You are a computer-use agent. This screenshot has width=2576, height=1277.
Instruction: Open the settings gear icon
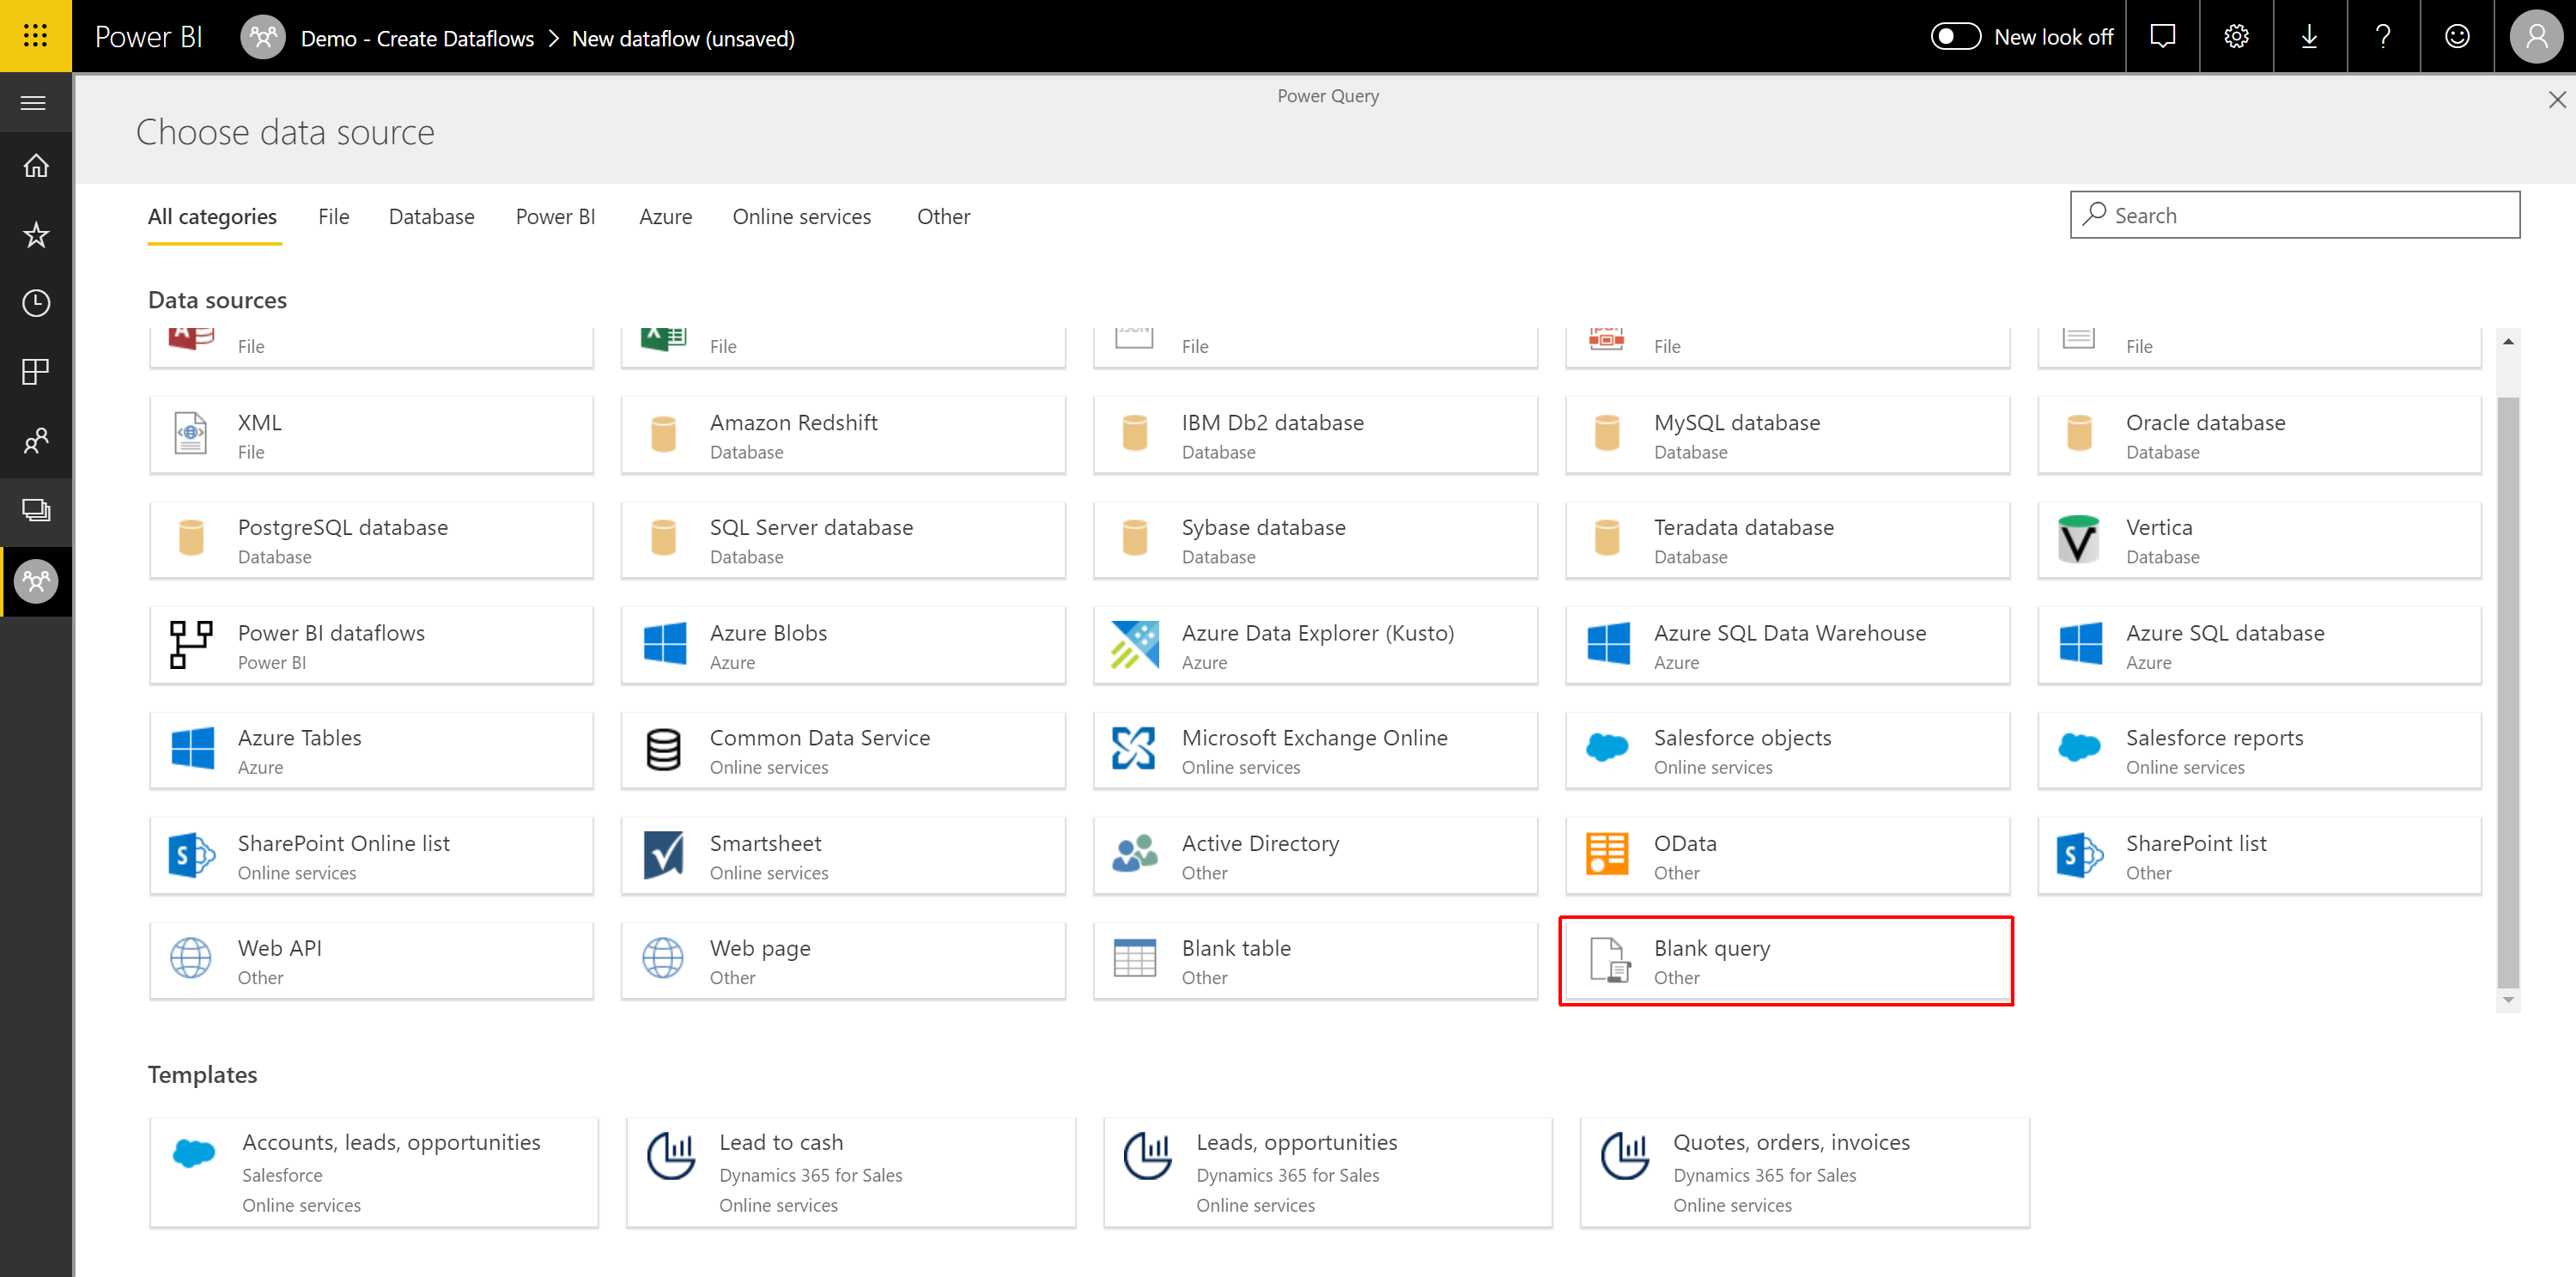[x=2236, y=37]
